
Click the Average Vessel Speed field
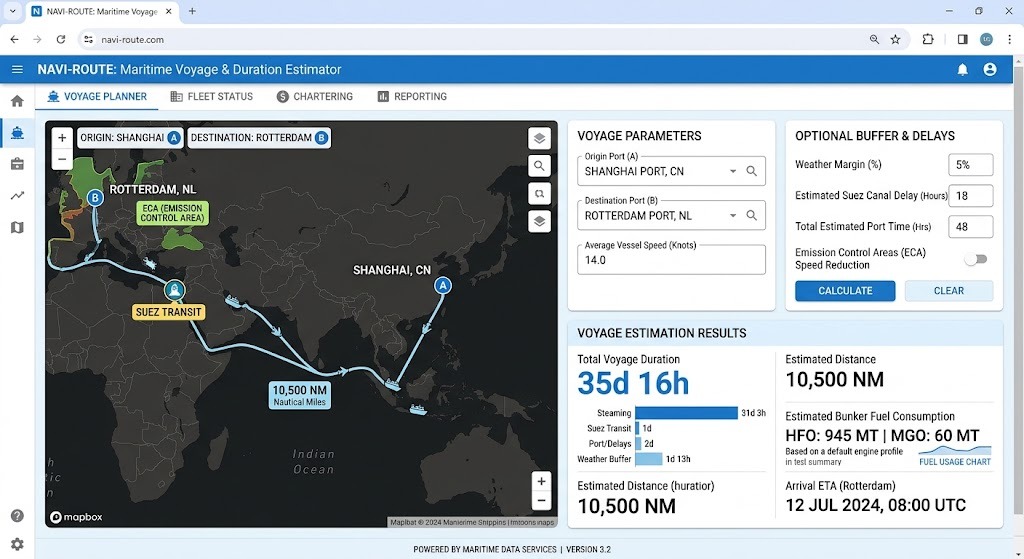click(671, 259)
